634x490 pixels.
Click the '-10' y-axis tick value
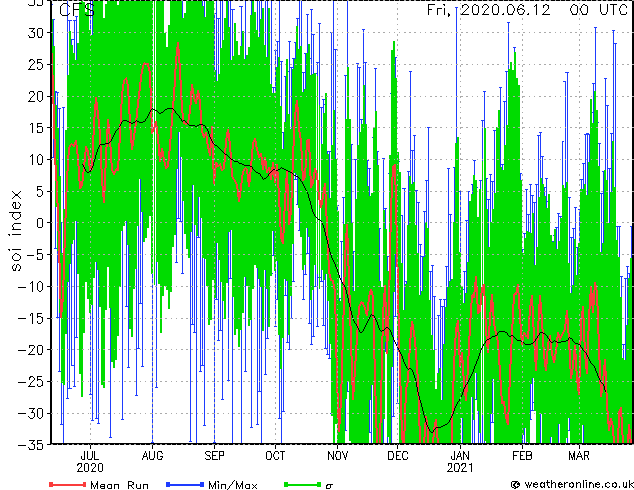32,286
